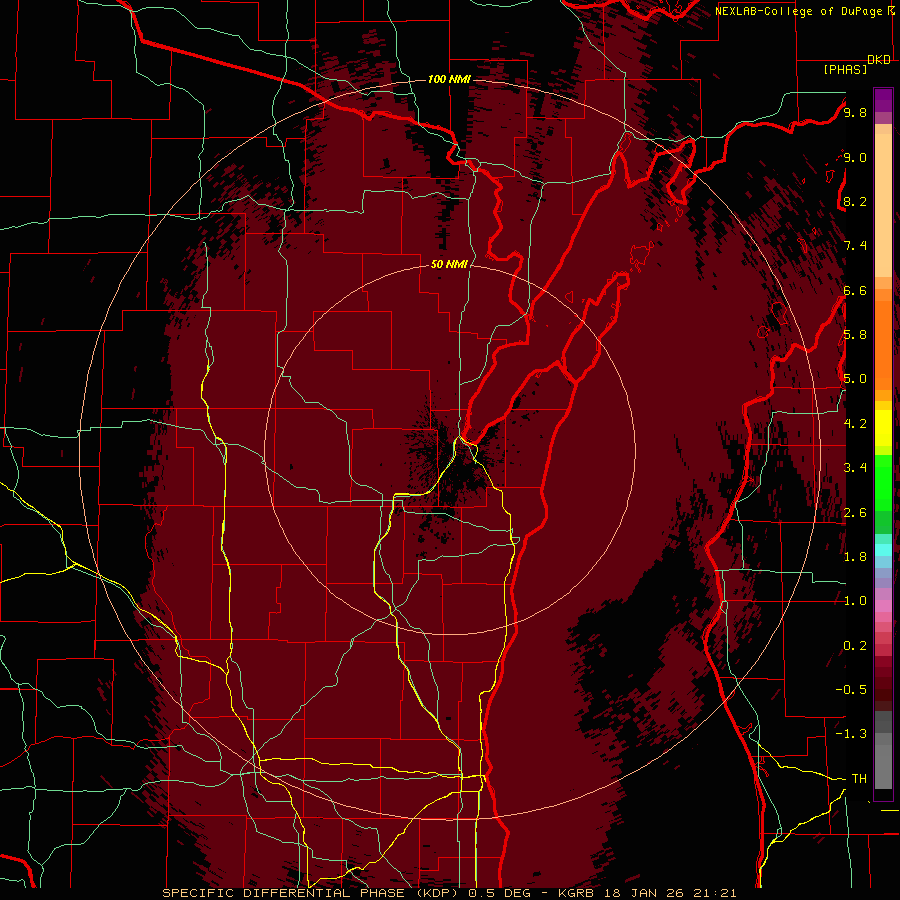Image resolution: width=900 pixels, height=900 pixels.
Task: Click the -1.3 legend value
Action: click(851, 734)
